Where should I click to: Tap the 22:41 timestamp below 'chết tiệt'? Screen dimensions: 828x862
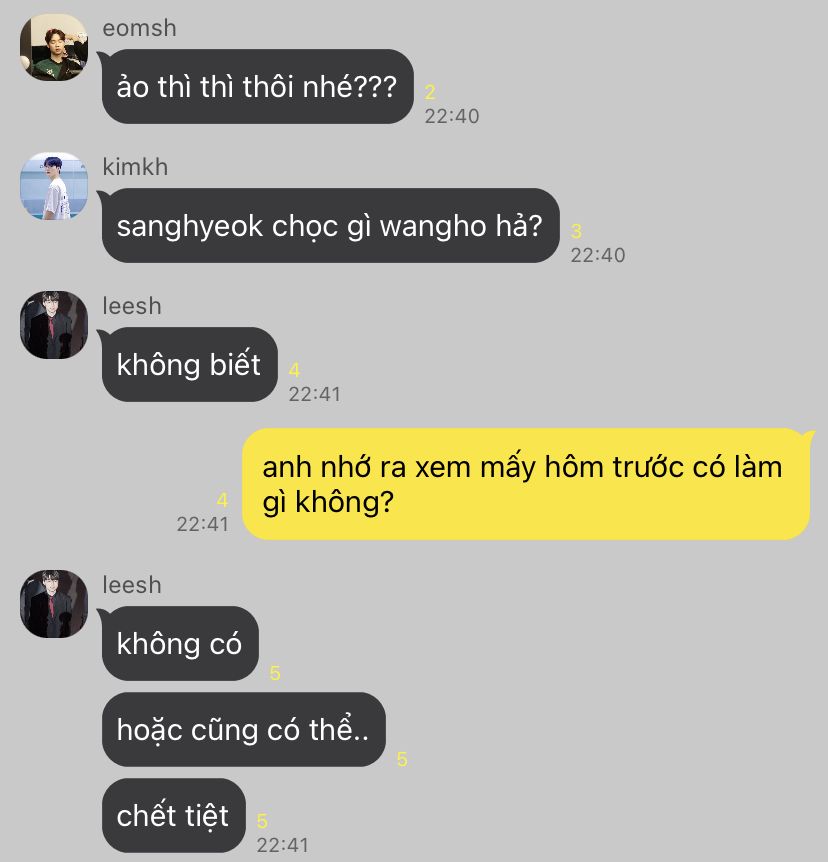pos(283,845)
